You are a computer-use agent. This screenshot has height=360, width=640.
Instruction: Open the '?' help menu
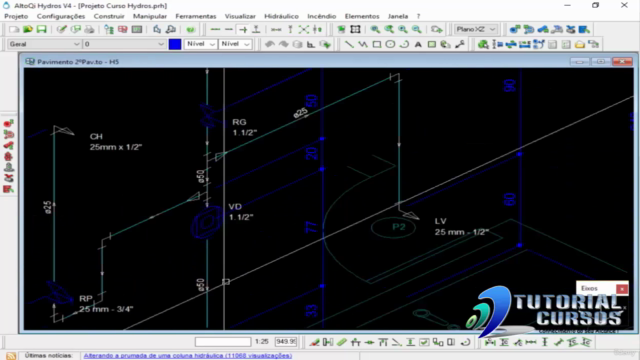(x=418, y=16)
